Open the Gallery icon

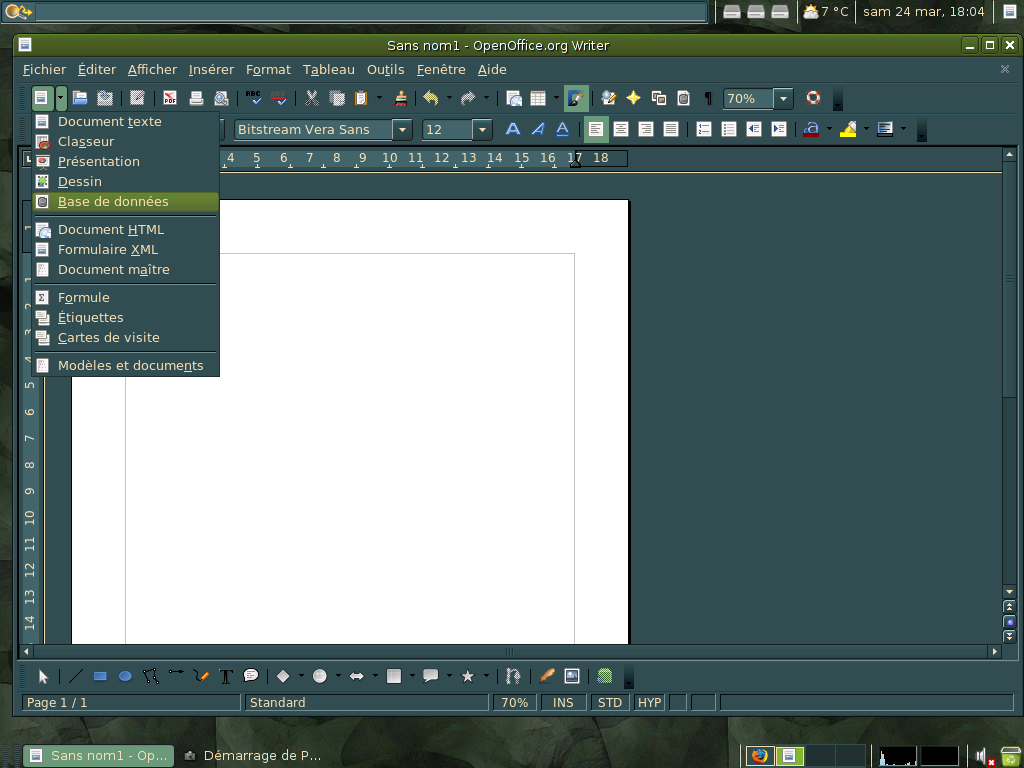click(x=658, y=98)
